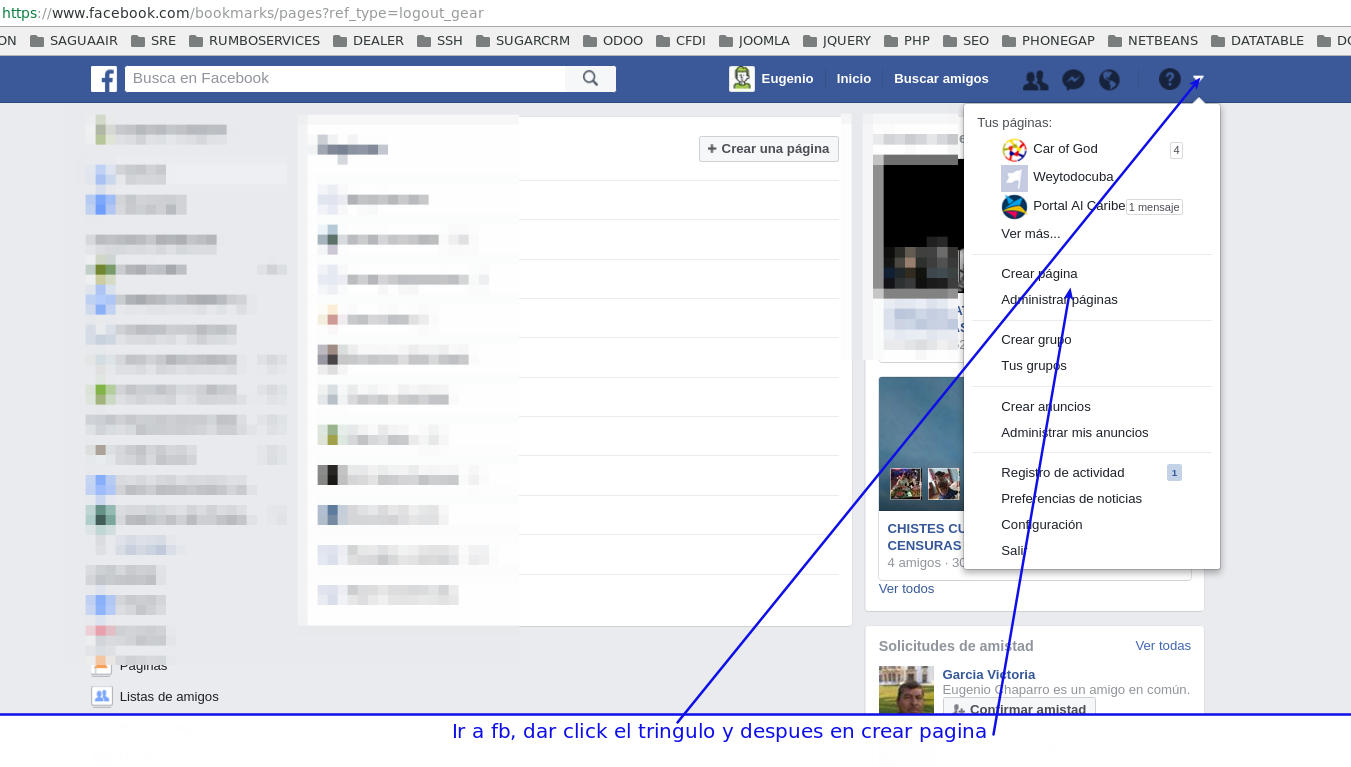Open Eugenio profile name link

787,79
